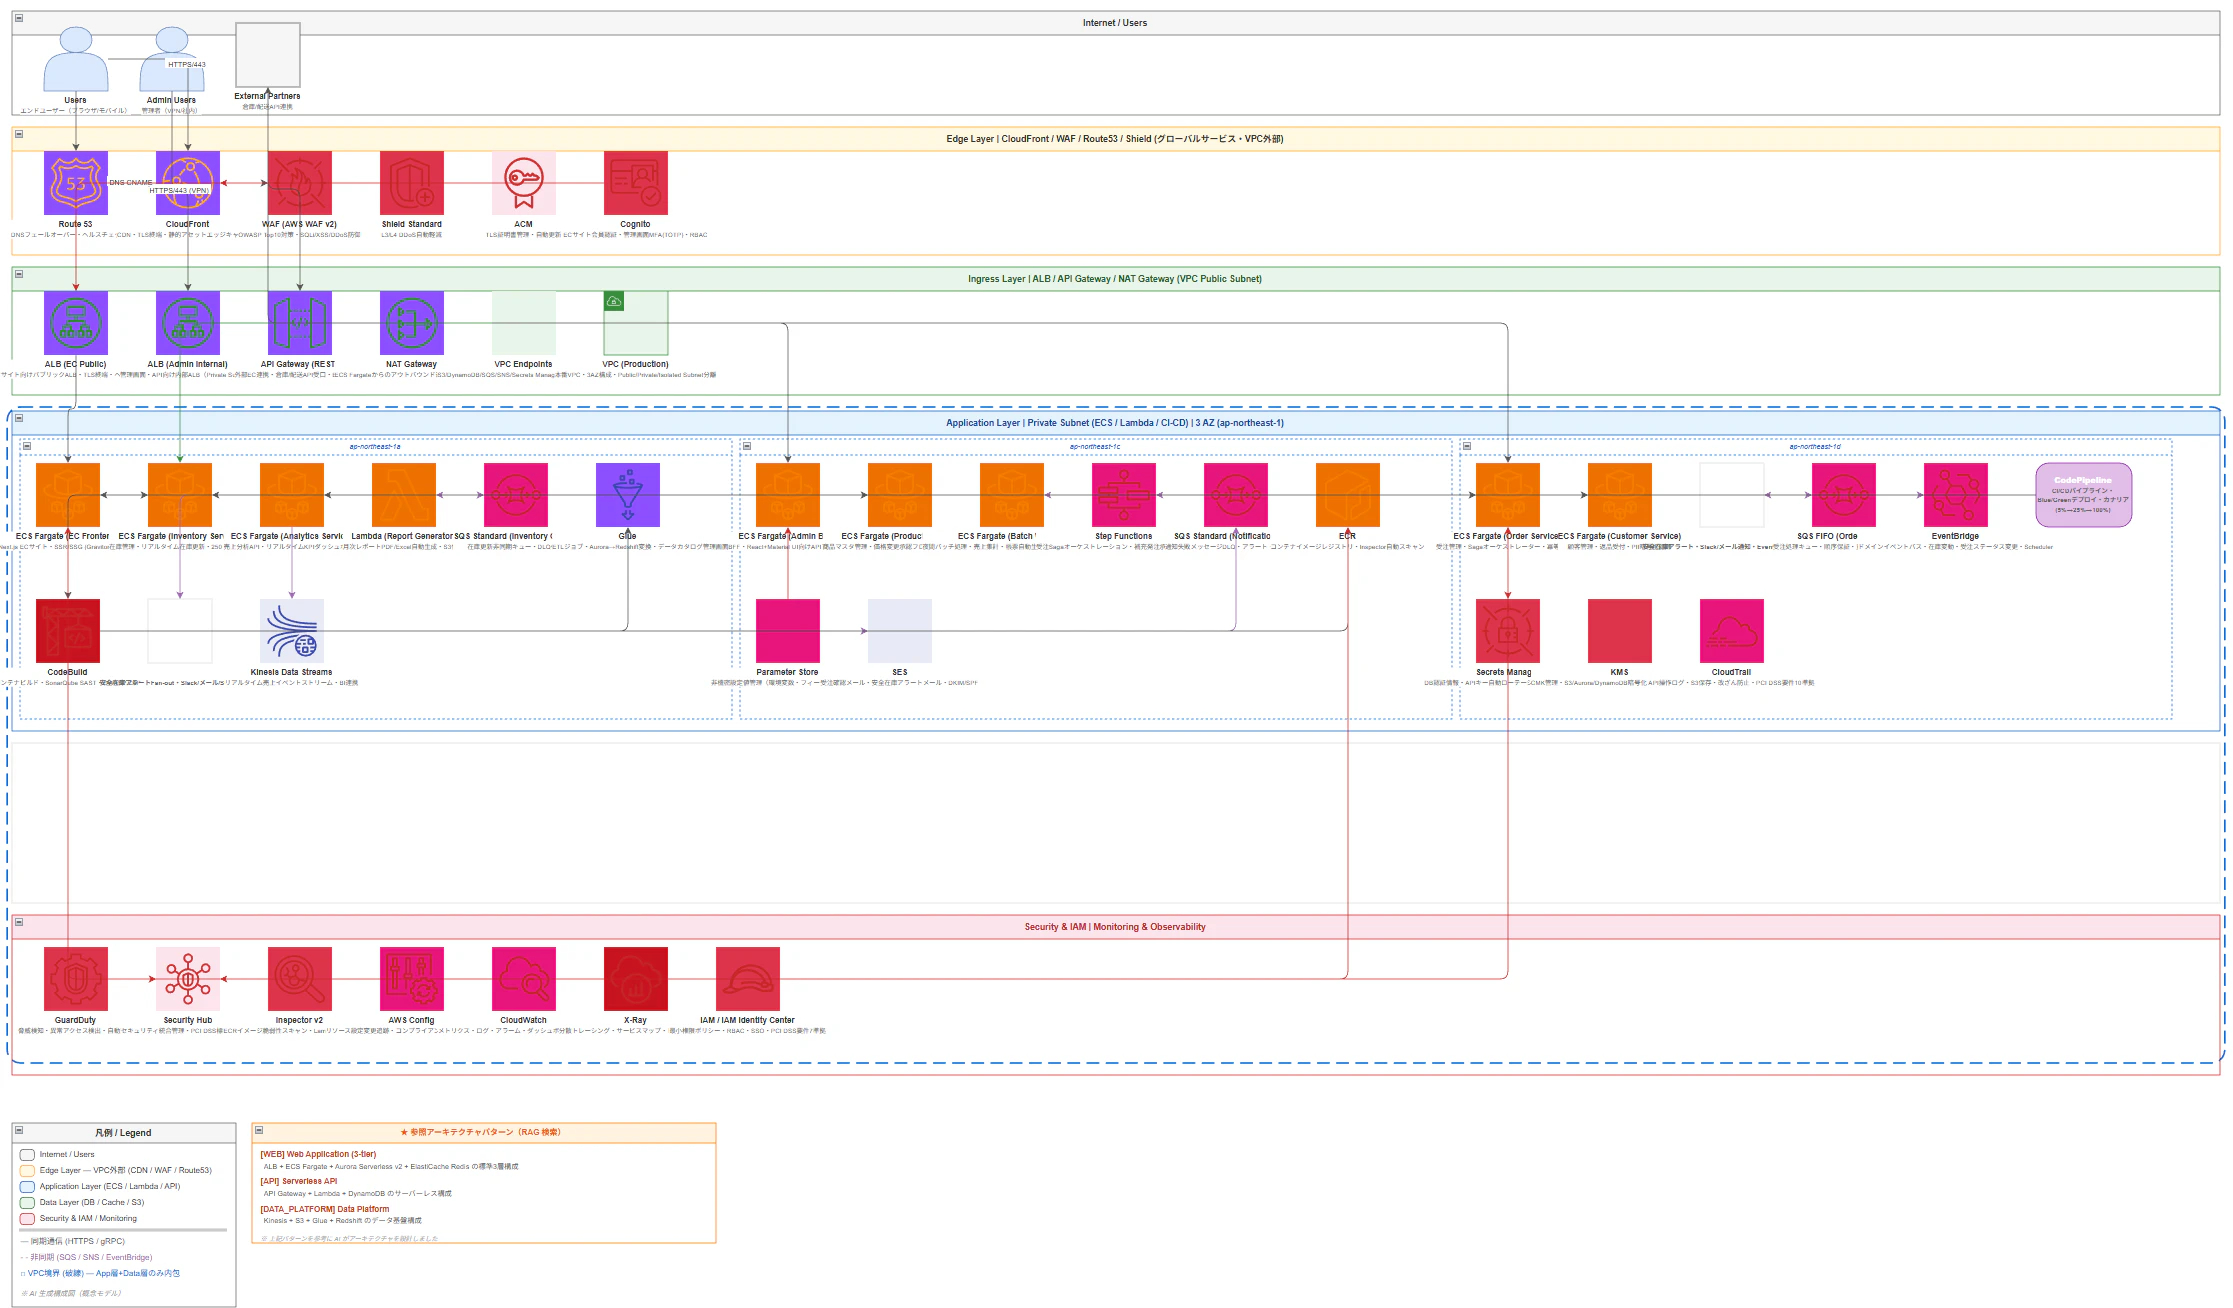Select the CodeBuild icon
This screenshot has height=1308, width=2233.
click(x=68, y=631)
